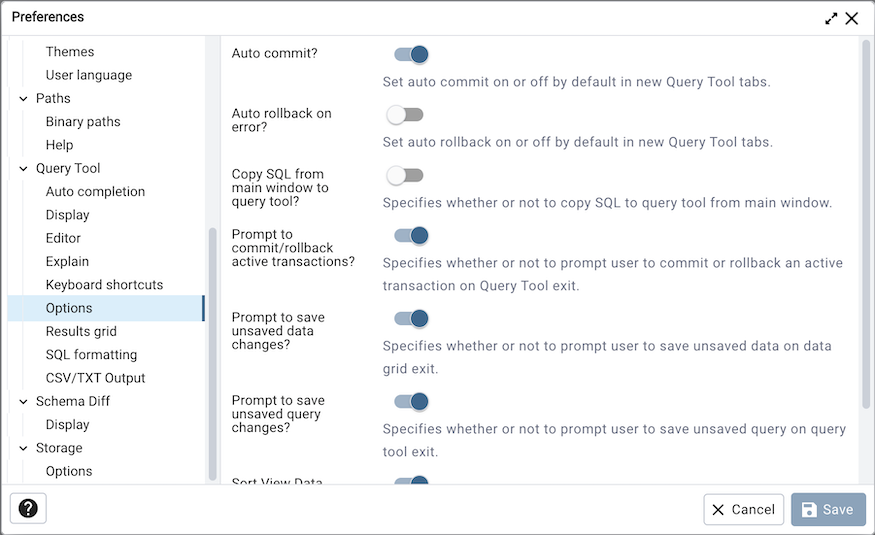Turn off Prompt to save unsaved data changes
The height and width of the screenshot is (535, 875).
(x=411, y=319)
